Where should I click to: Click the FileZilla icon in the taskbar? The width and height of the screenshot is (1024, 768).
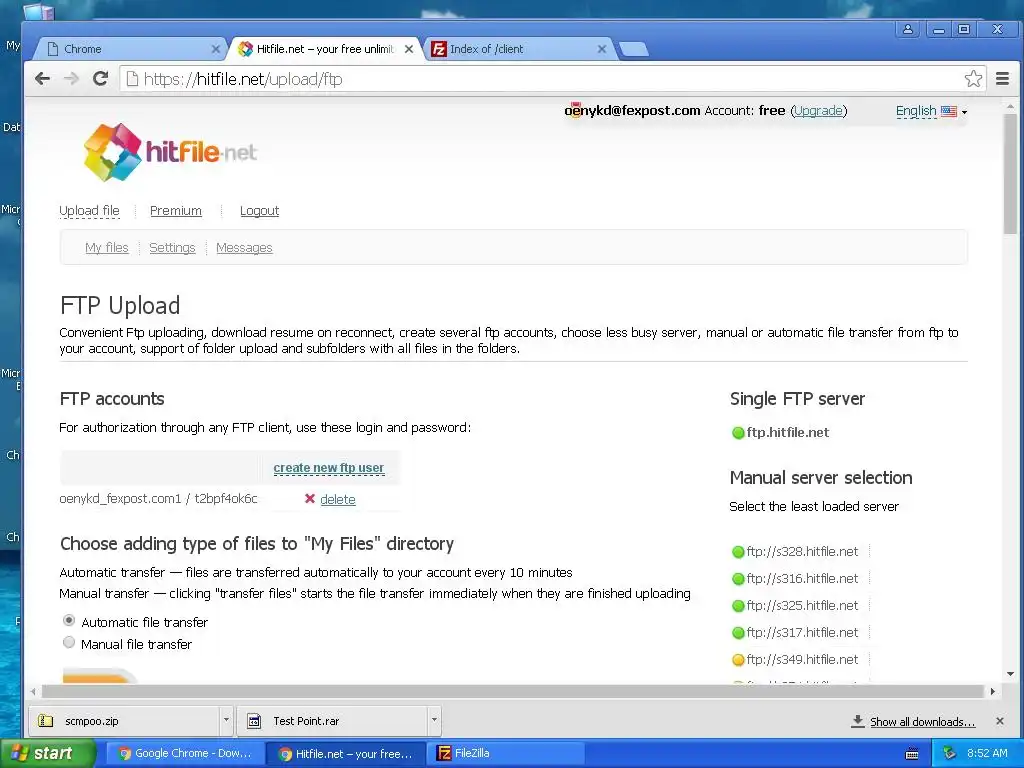443,753
